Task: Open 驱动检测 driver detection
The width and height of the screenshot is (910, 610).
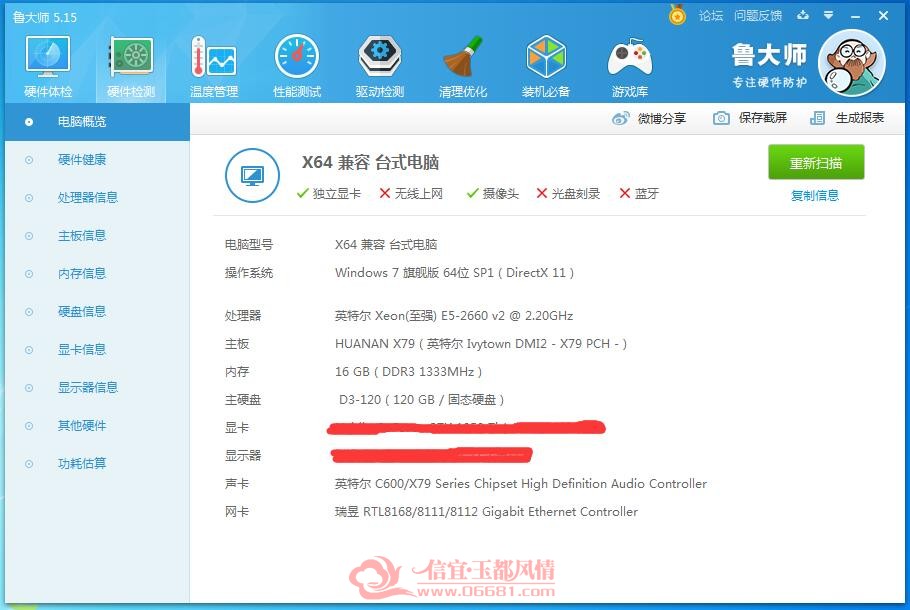Action: [380, 67]
